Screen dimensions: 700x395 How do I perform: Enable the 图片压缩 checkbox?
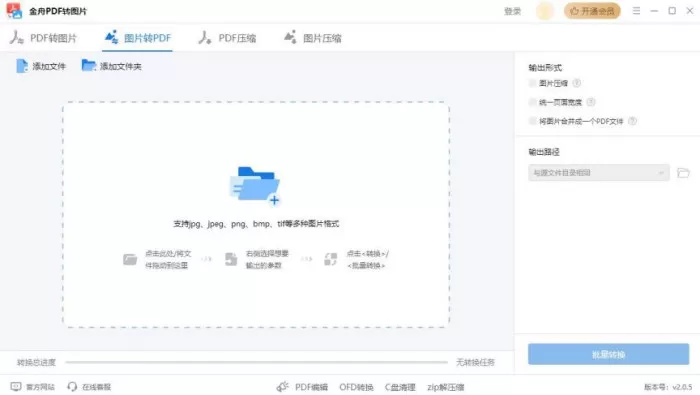tap(532, 83)
